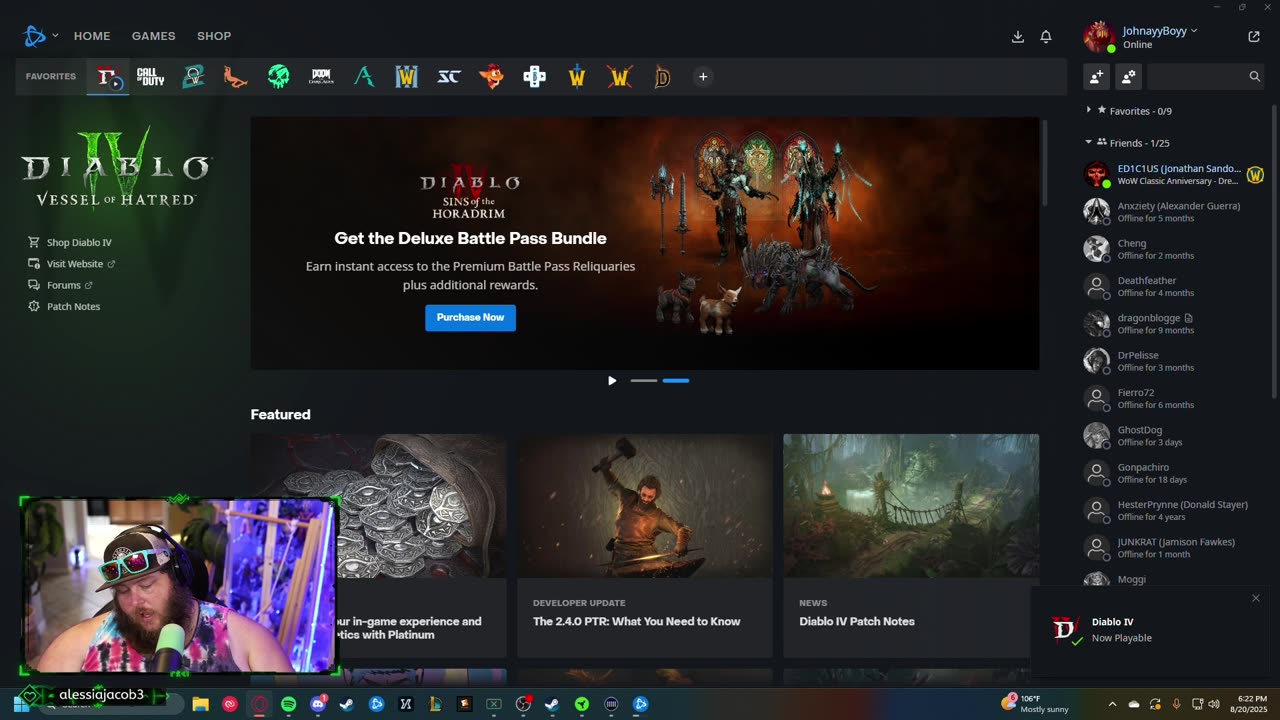The width and height of the screenshot is (1280, 720).
Task: Open Visit Website link
Action: [71, 264]
